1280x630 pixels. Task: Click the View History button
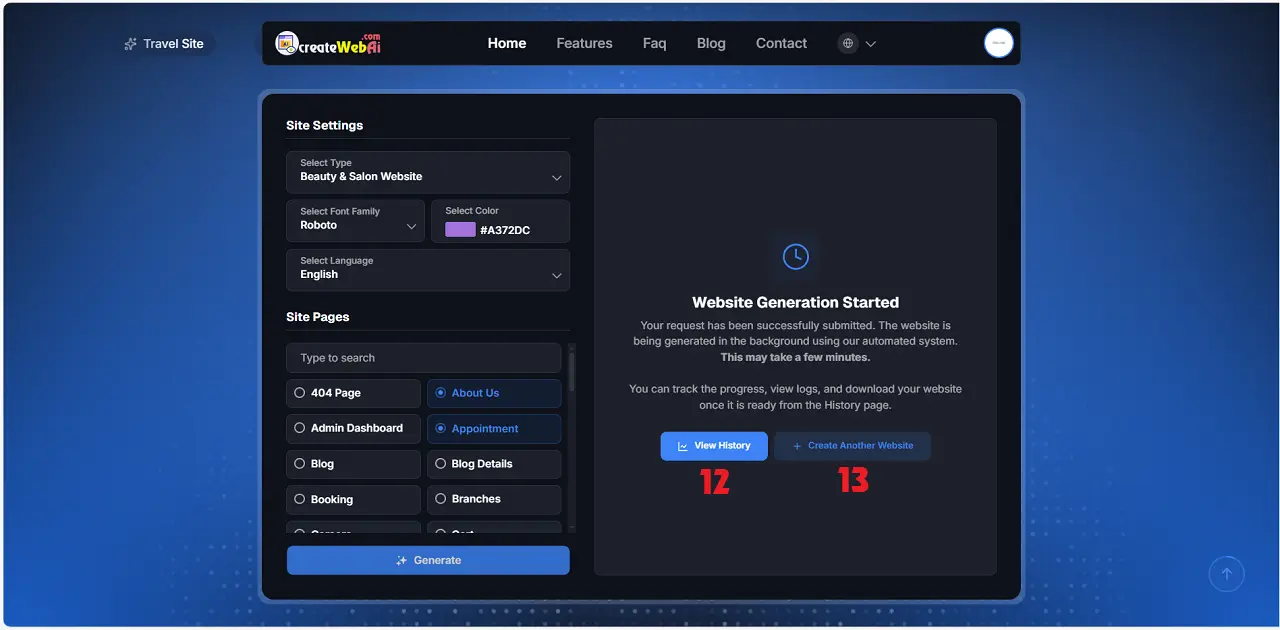714,445
